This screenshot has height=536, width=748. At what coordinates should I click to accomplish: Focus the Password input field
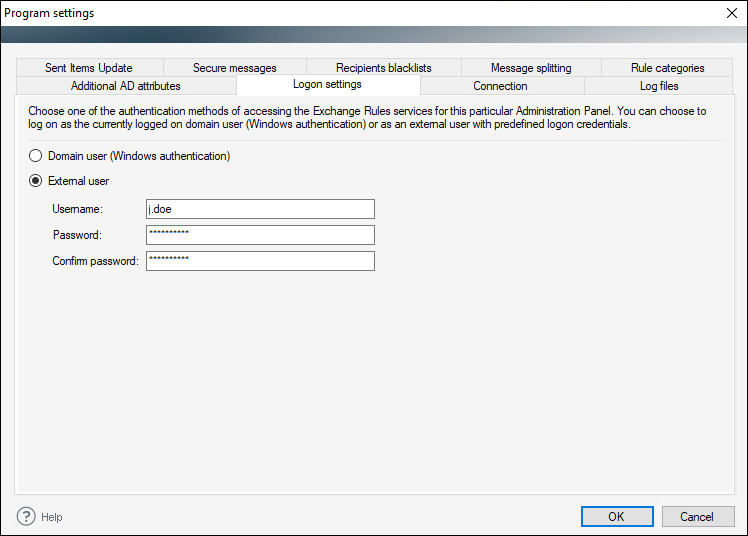[260, 235]
